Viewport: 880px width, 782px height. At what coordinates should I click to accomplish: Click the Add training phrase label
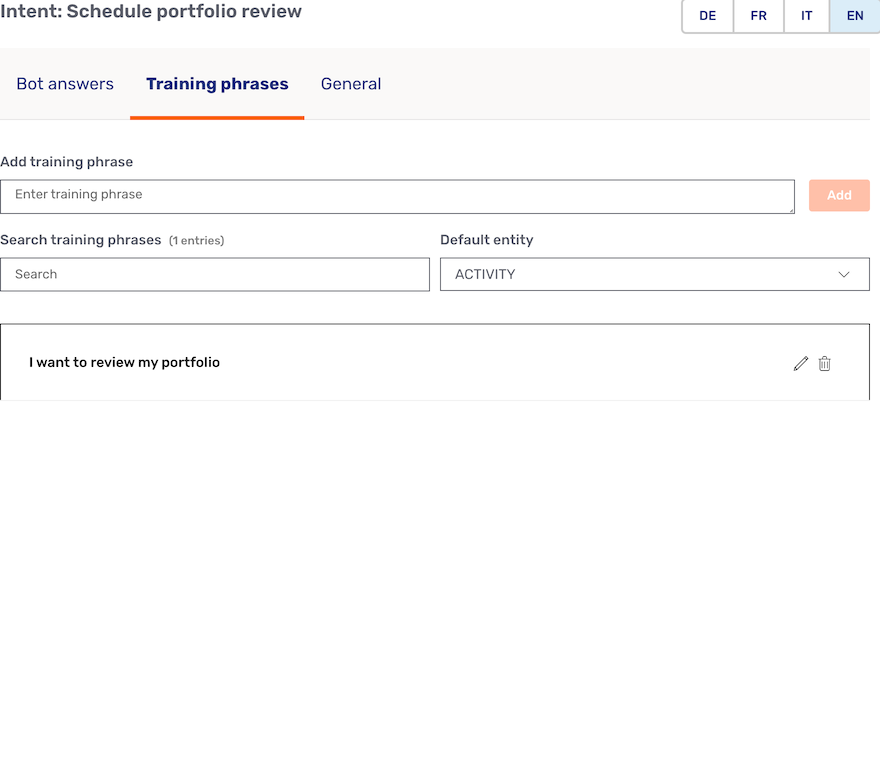67,161
